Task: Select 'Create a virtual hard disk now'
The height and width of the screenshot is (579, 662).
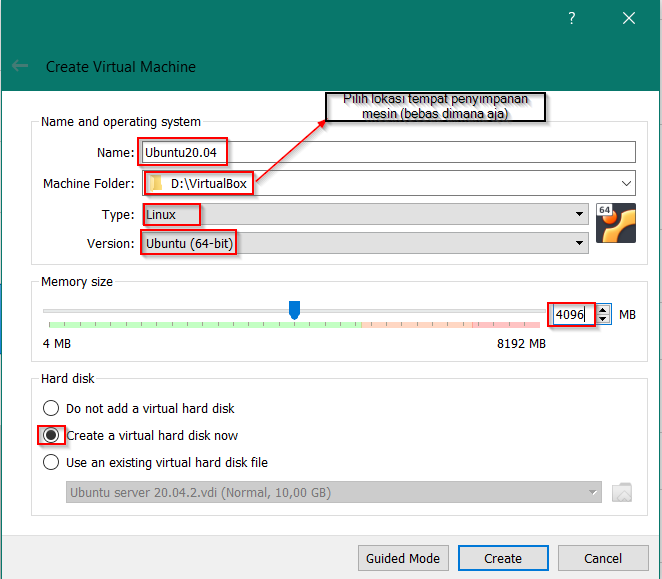Action: (51, 435)
